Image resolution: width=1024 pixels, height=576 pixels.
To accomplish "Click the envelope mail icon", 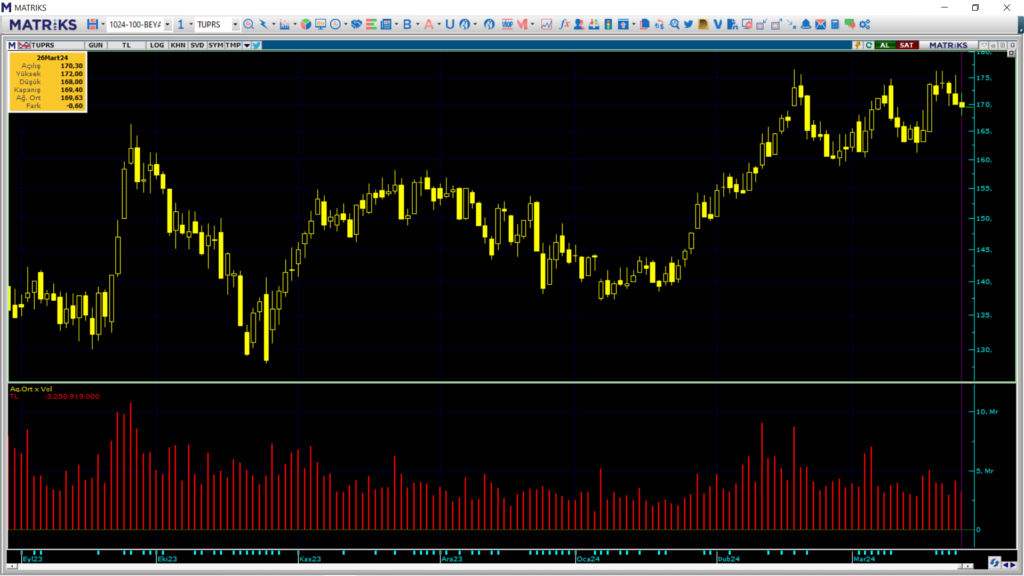I will pos(820,24).
